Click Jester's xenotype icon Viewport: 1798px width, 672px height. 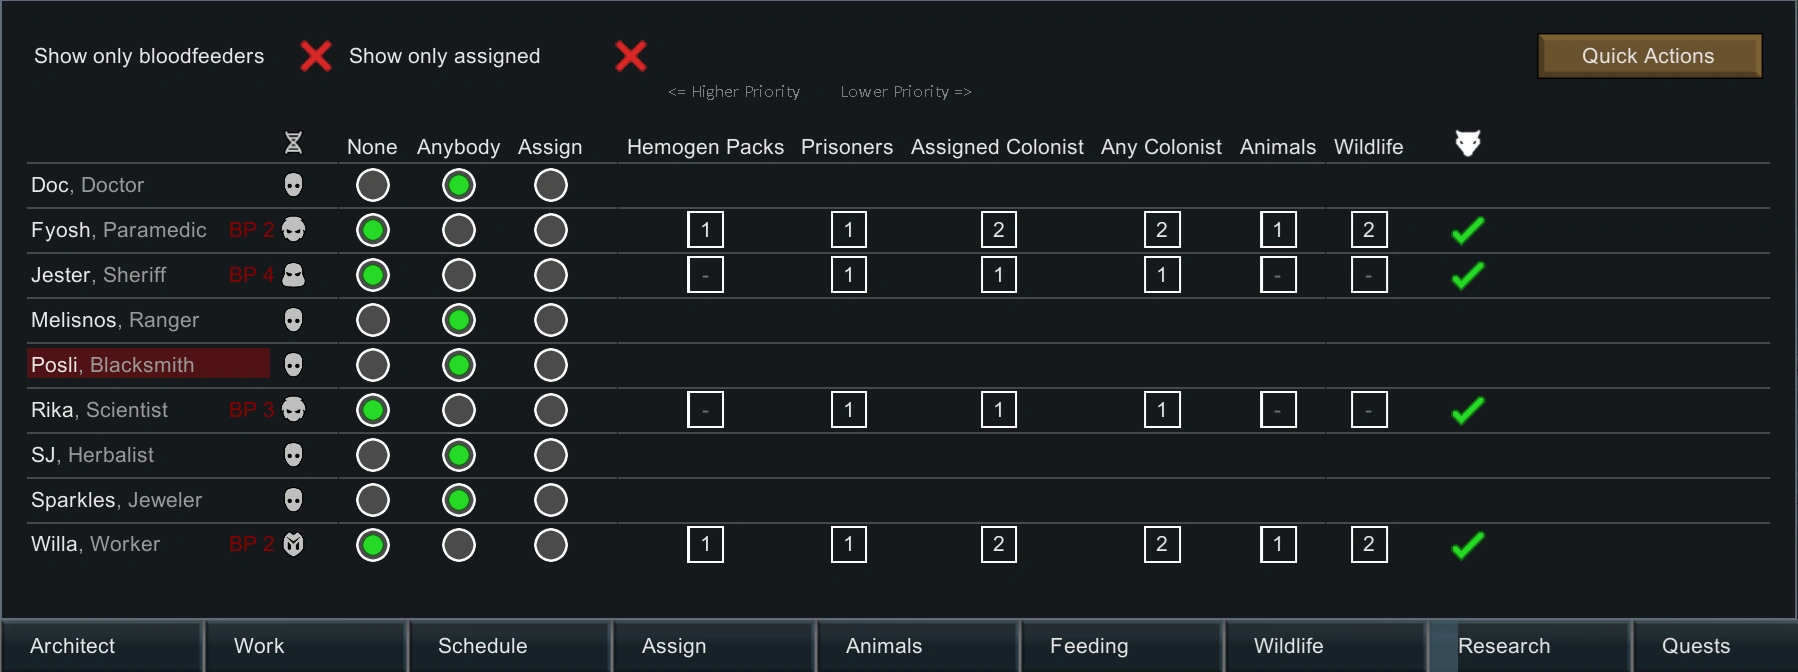[x=293, y=275]
